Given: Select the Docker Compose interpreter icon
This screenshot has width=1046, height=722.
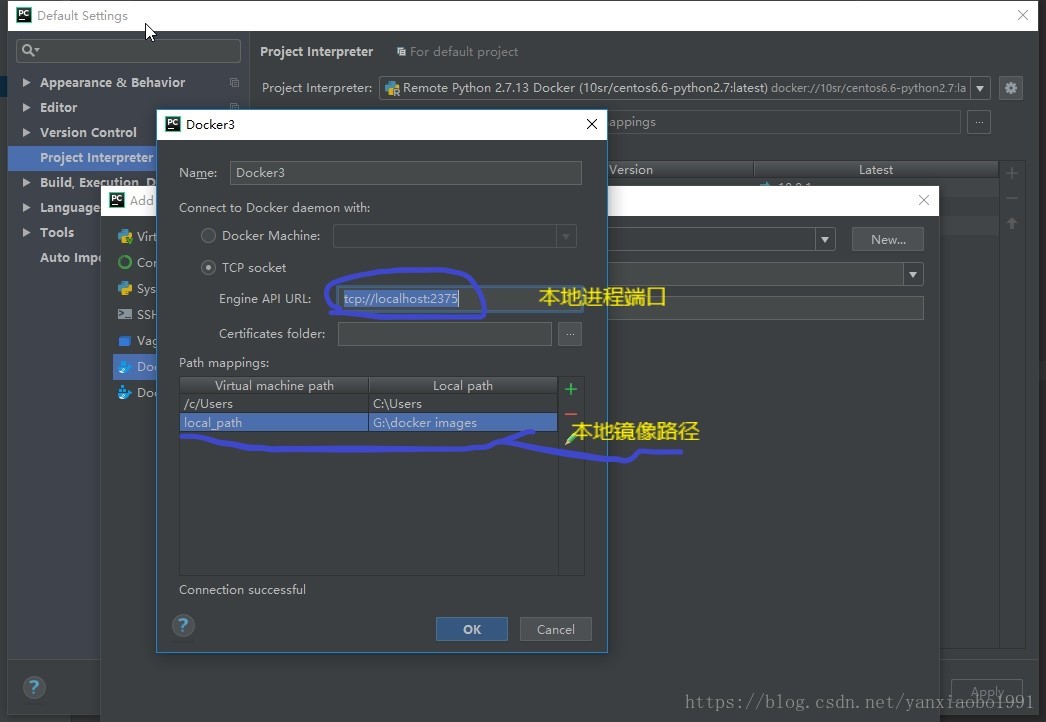Looking at the screenshot, I should [125, 392].
